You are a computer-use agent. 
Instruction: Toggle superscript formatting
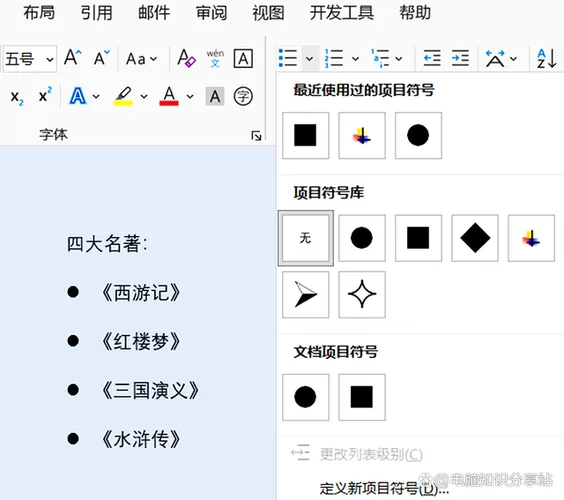(45, 95)
